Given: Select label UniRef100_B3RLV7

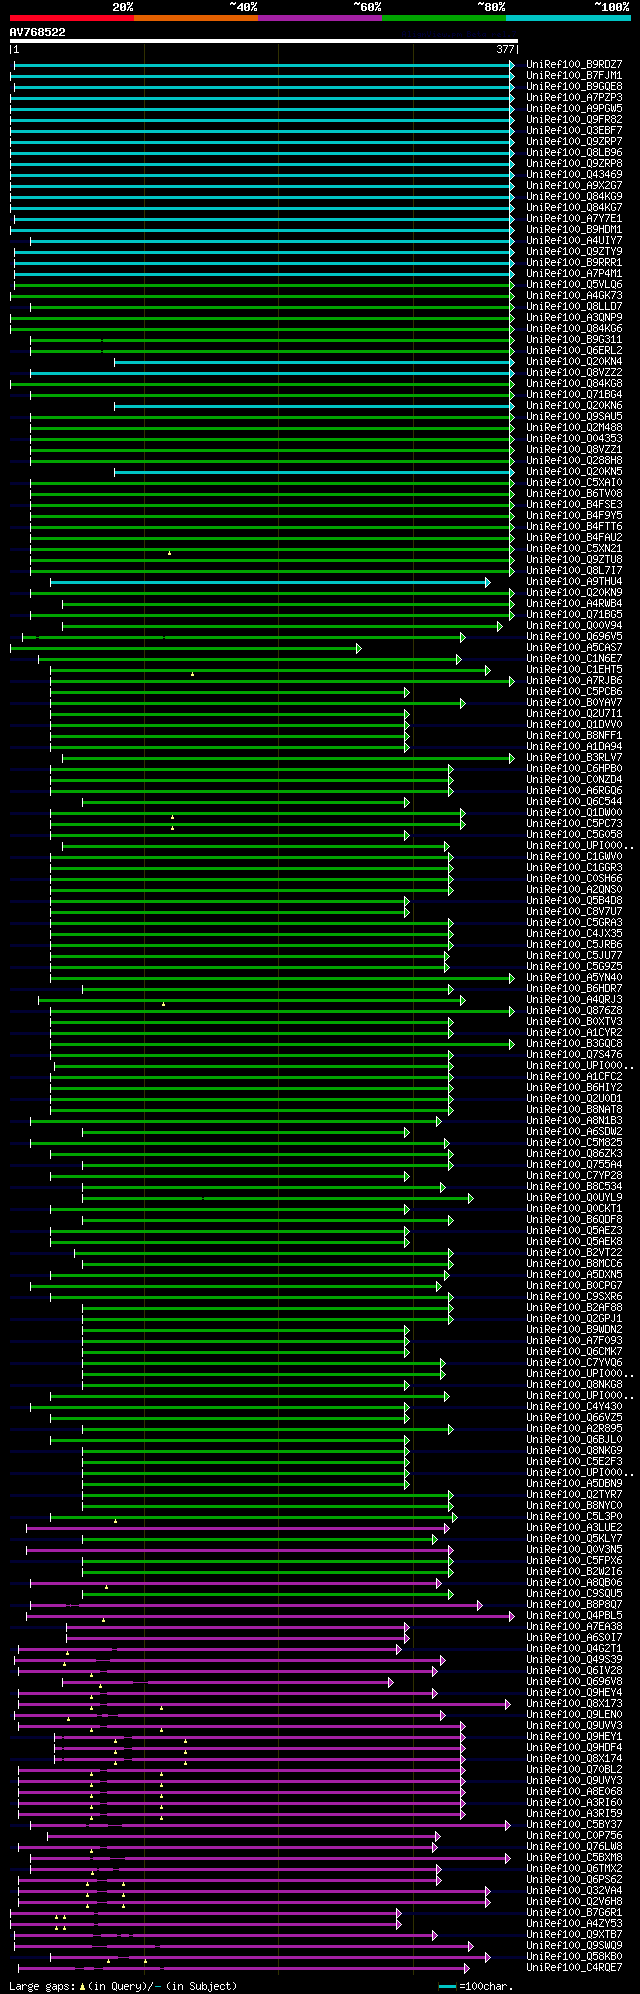Looking at the screenshot, I should [x=574, y=758].
